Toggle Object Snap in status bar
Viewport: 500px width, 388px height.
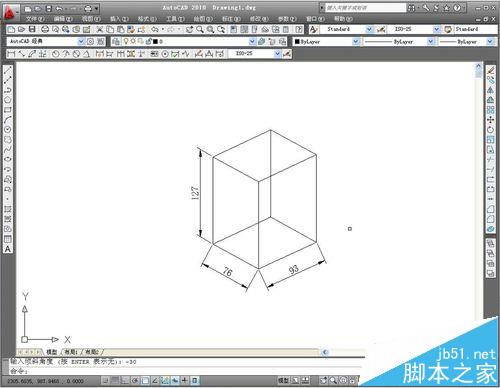pos(145,380)
